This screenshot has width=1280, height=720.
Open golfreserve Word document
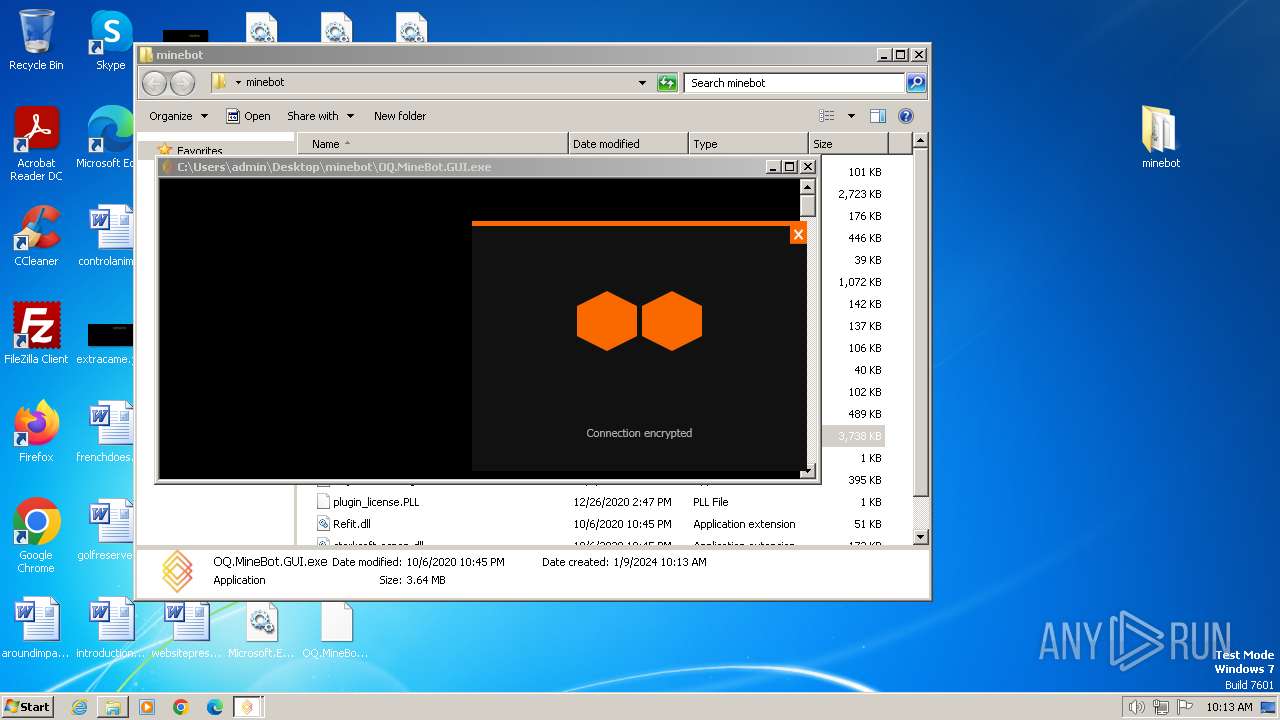point(108,530)
